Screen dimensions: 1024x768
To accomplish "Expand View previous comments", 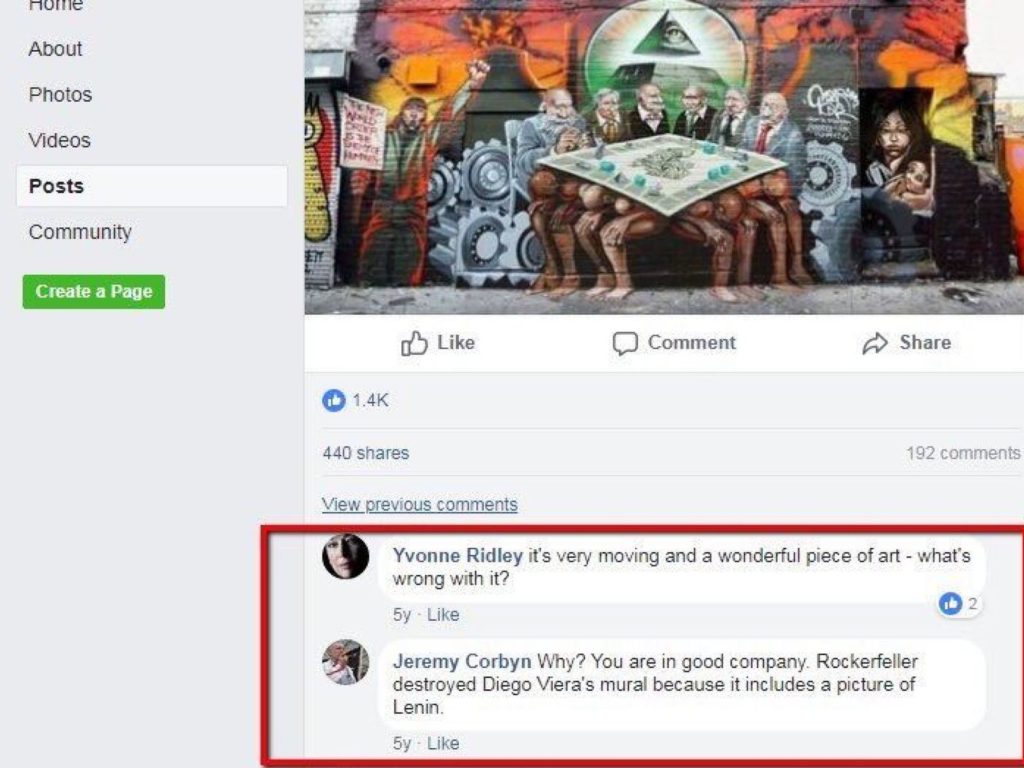I will tap(419, 505).
